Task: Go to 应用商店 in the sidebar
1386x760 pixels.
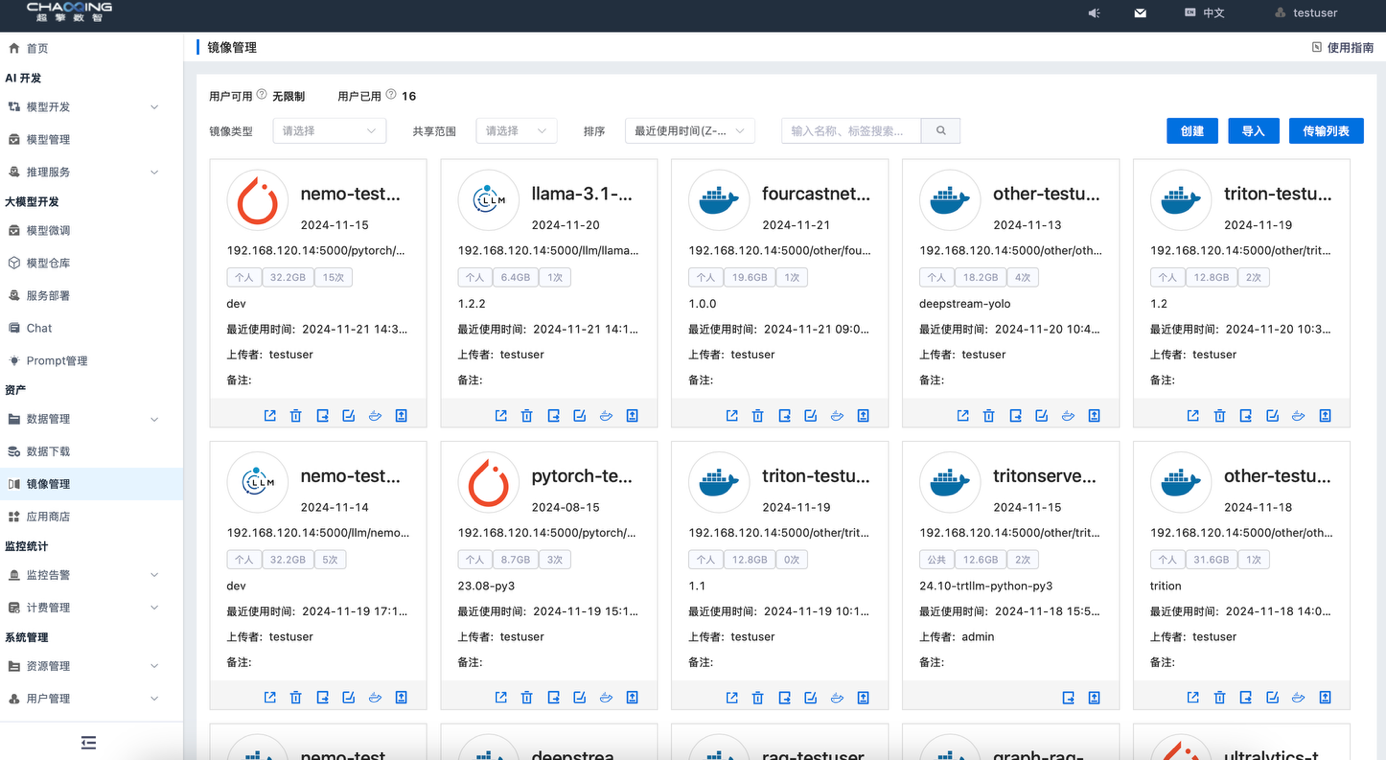Action: tap(48, 517)
